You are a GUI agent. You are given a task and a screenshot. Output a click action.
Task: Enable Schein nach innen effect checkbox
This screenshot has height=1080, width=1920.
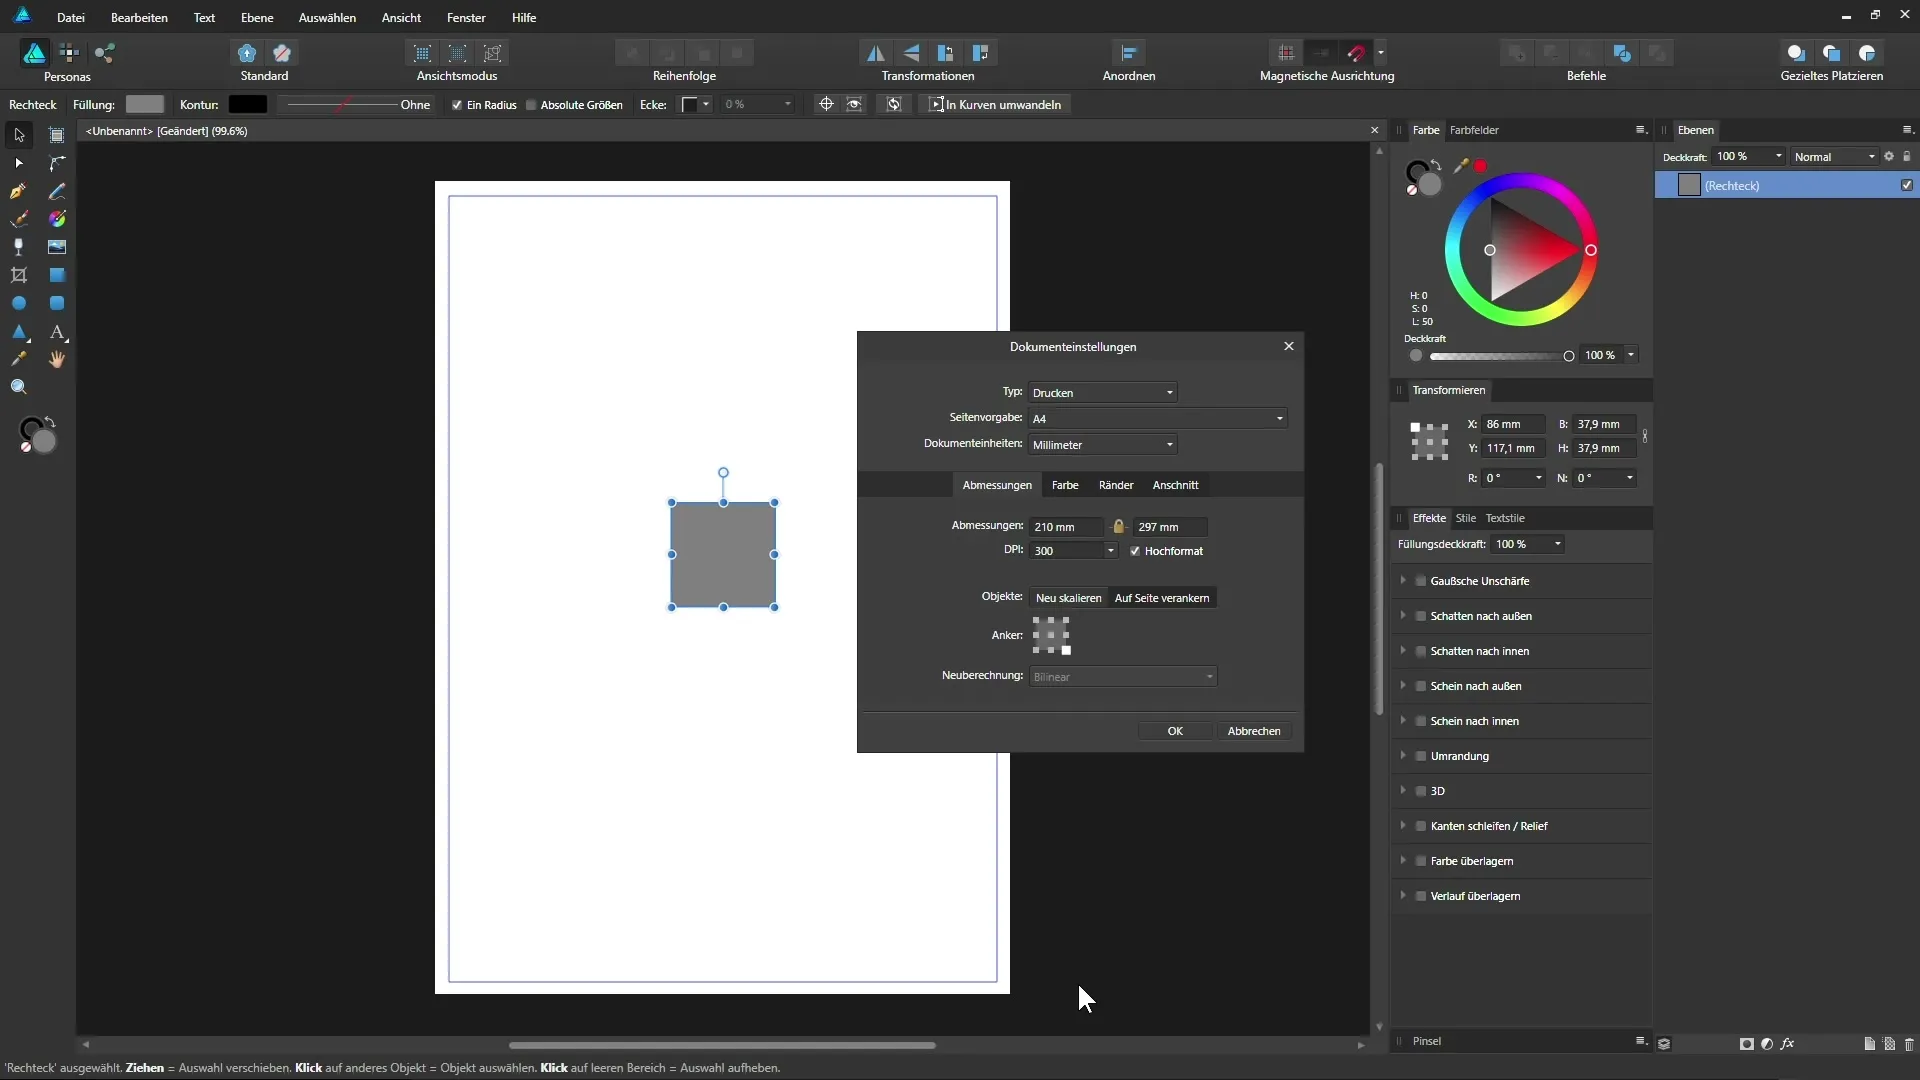click(x=1421, y=721)
